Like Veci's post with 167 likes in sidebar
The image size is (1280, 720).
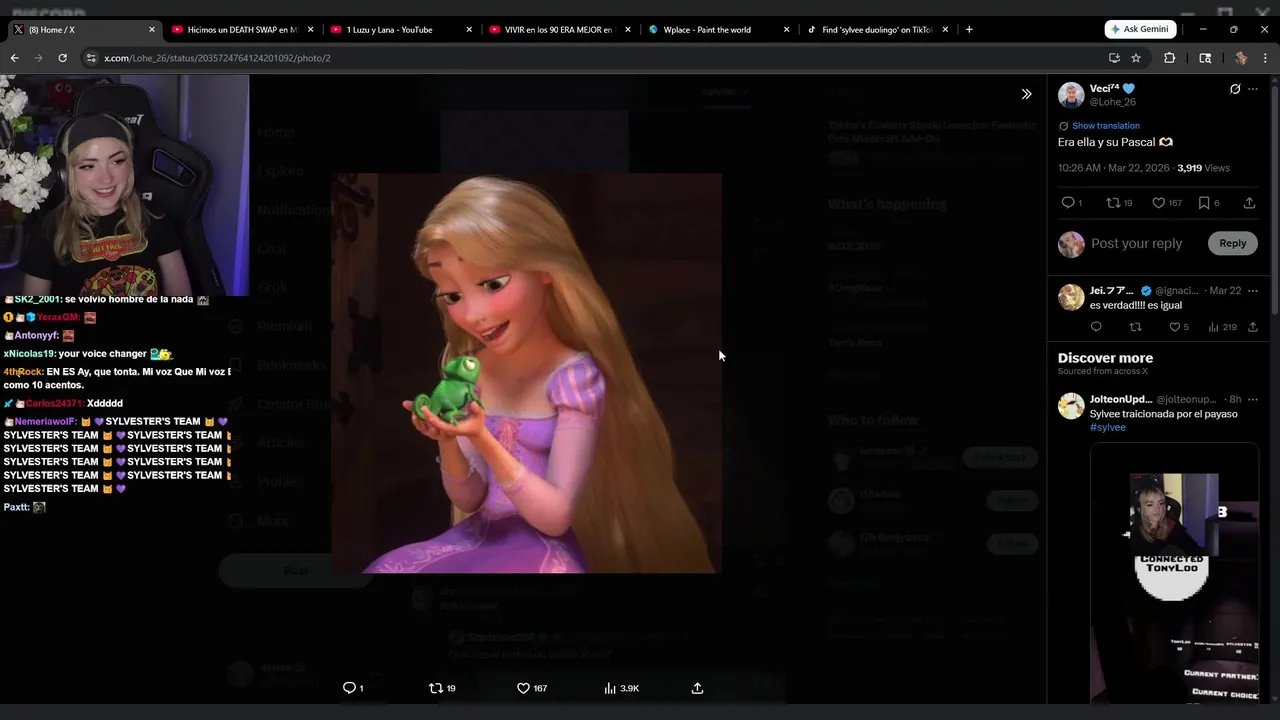(1158, 202)
